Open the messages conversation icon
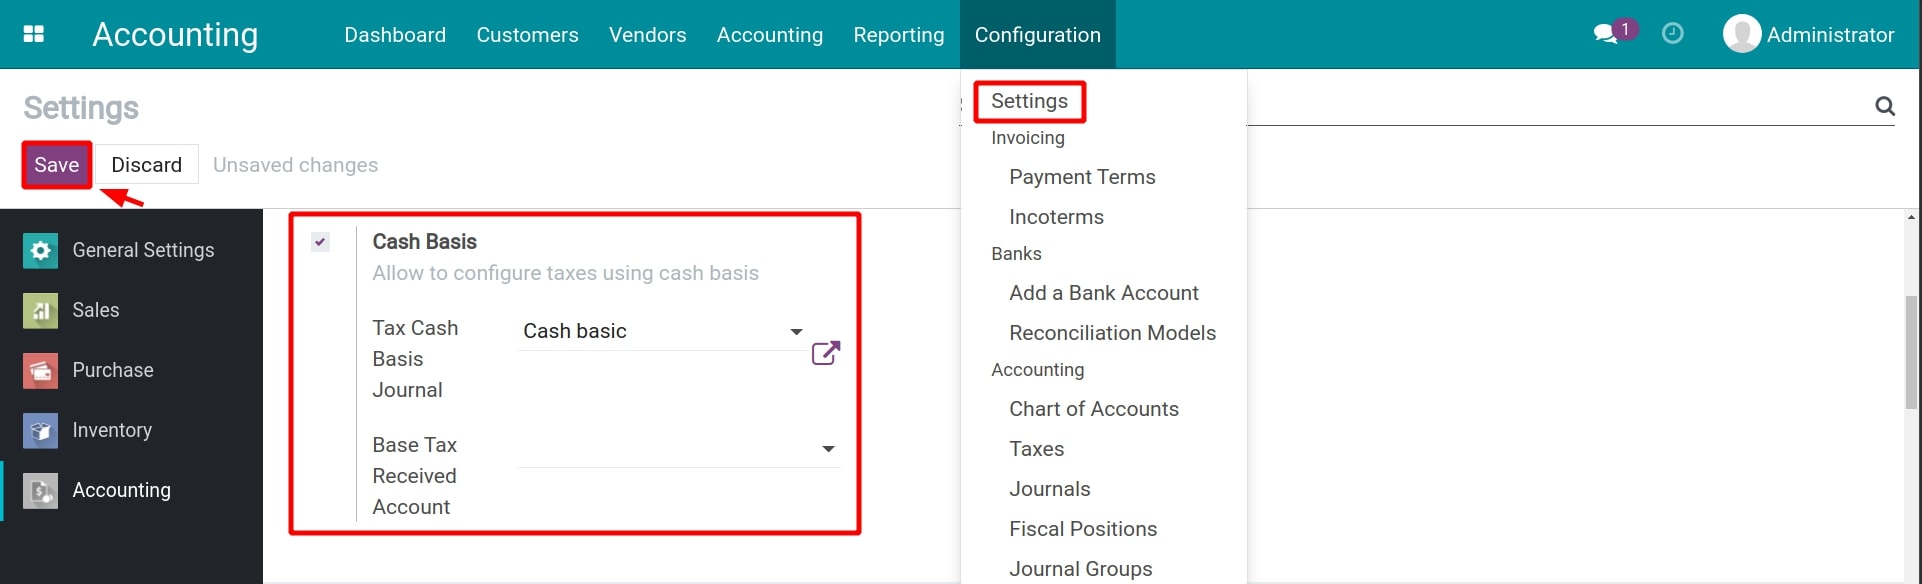Viewport: 1922px width, 584px height. click(1608, 31)
